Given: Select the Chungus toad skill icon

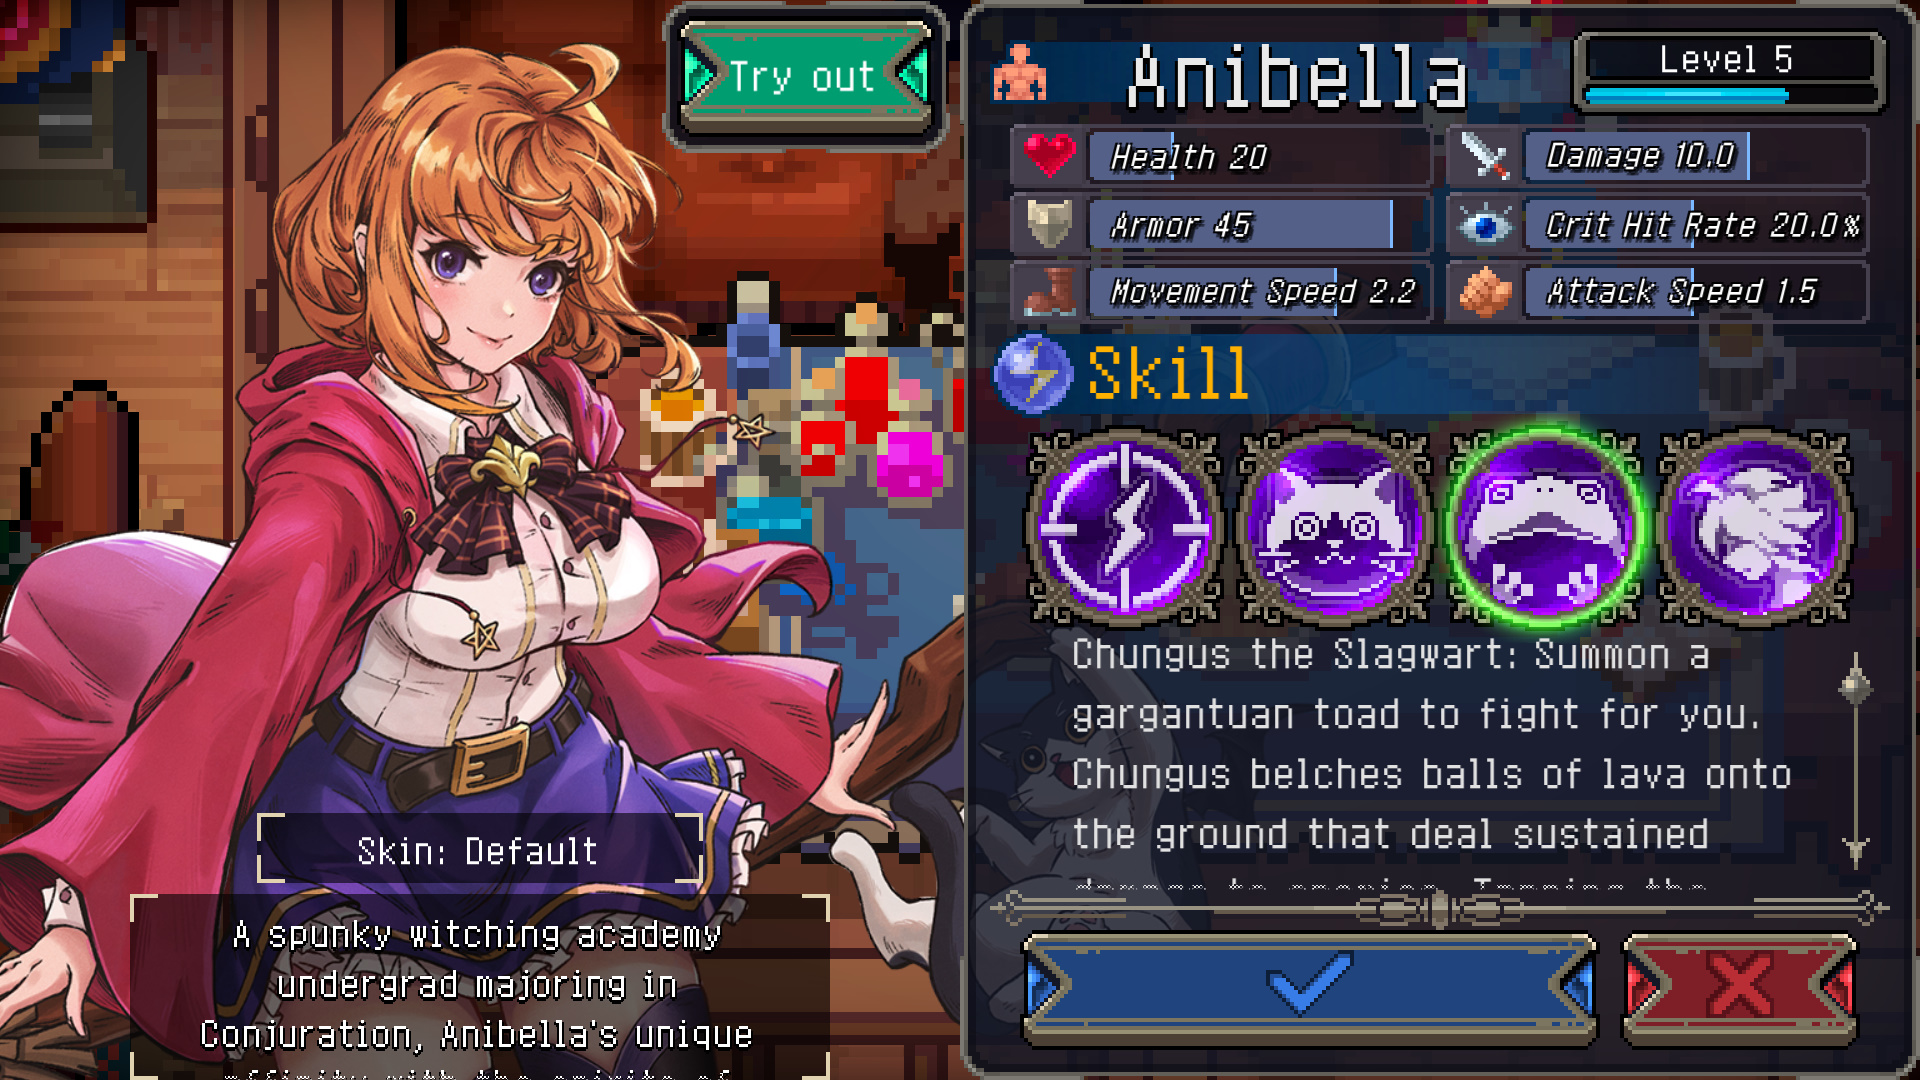Looking at the screenshot, I should (x=1545, y=527).
